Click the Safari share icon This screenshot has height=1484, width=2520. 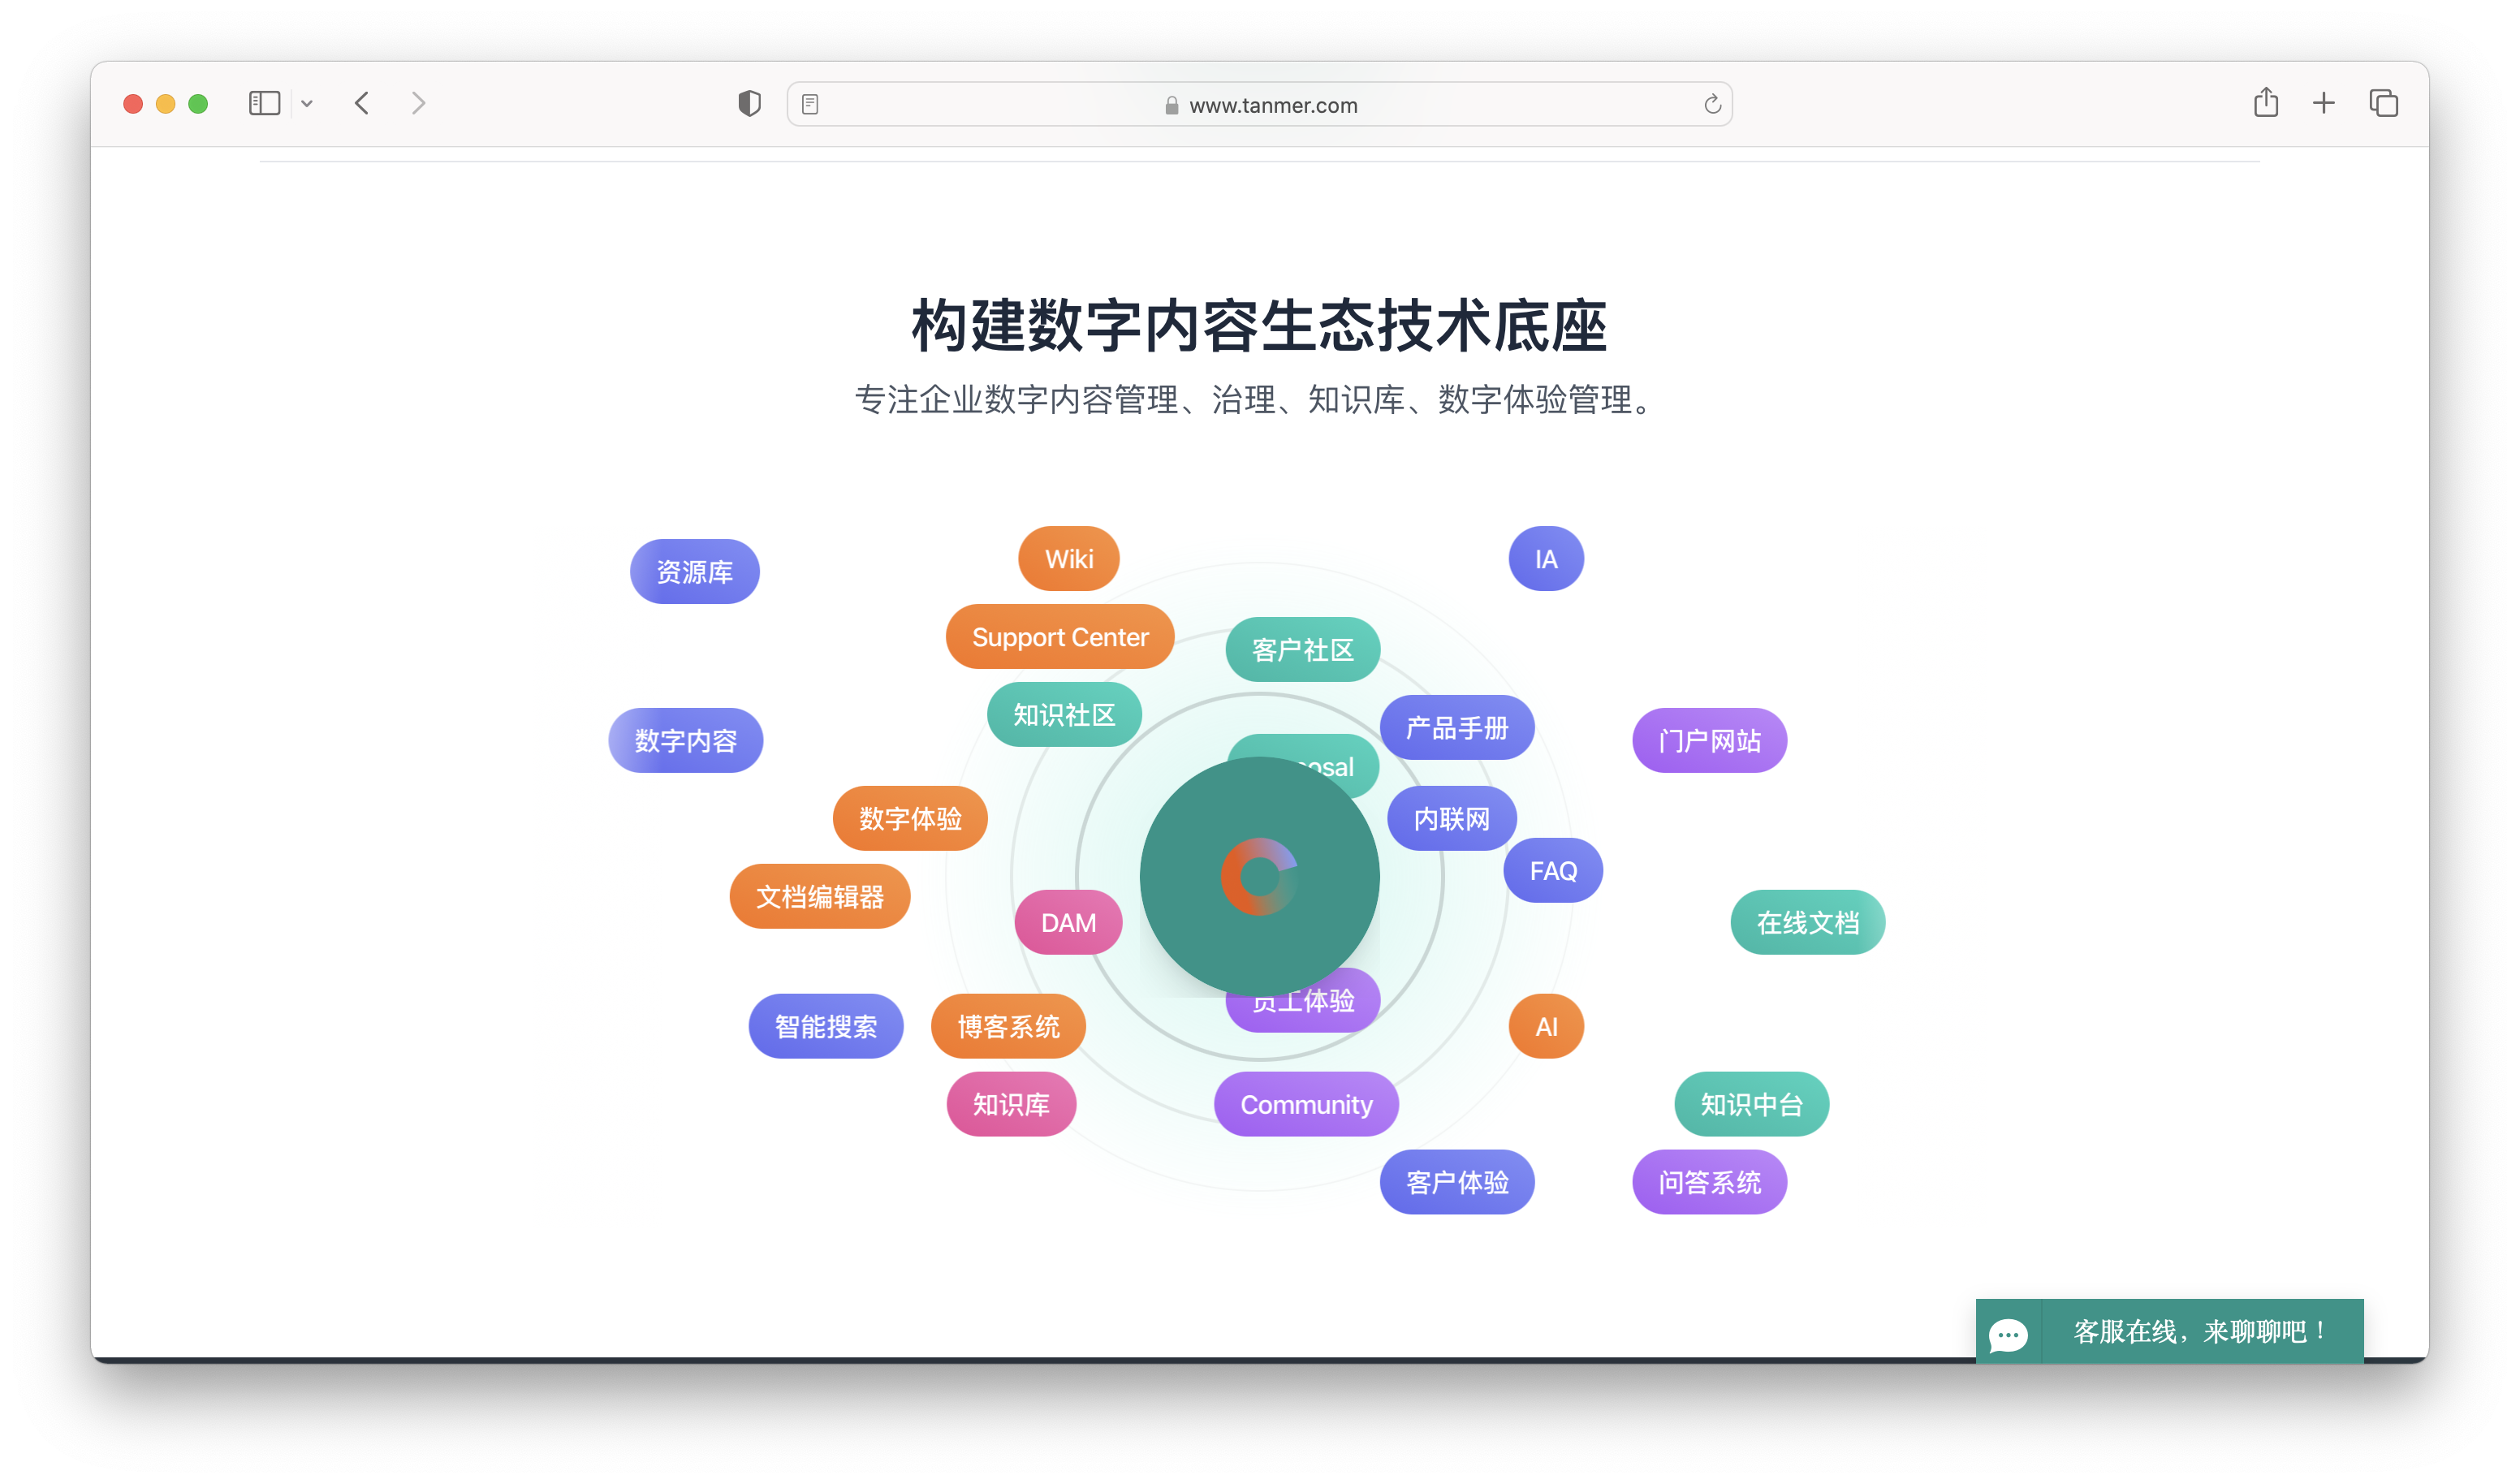[x=2266, y=103]
